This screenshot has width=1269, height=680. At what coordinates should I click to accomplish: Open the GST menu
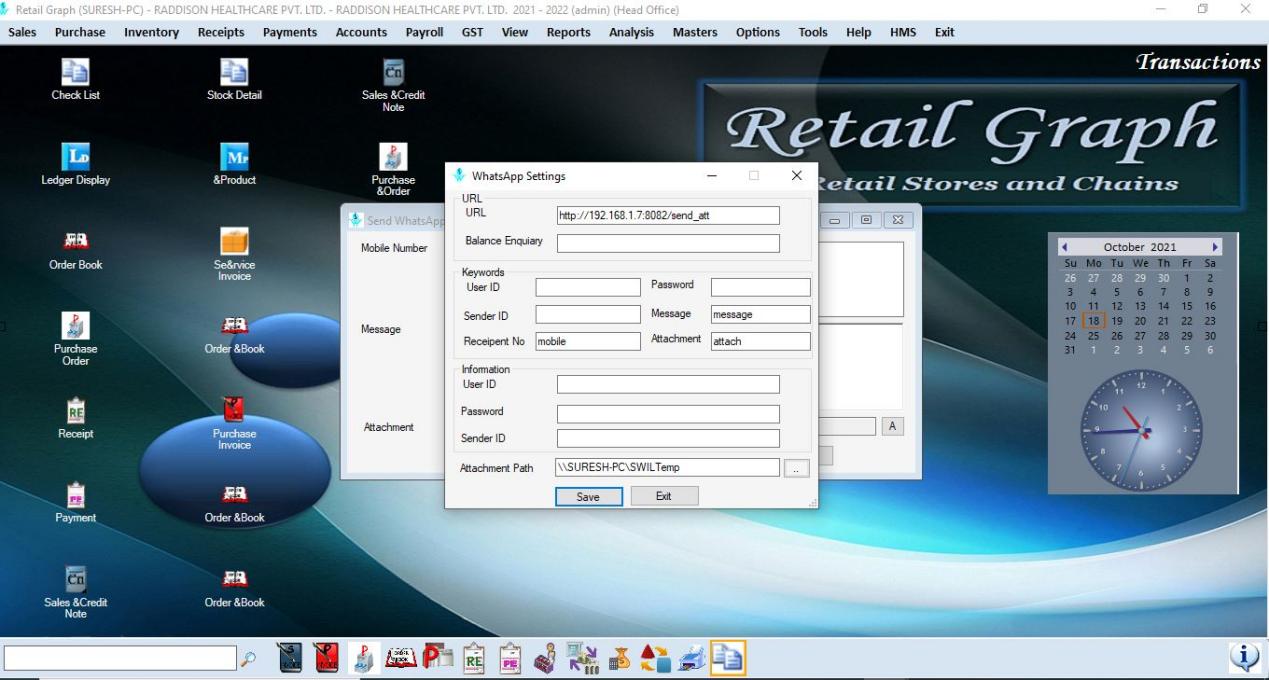473,32
